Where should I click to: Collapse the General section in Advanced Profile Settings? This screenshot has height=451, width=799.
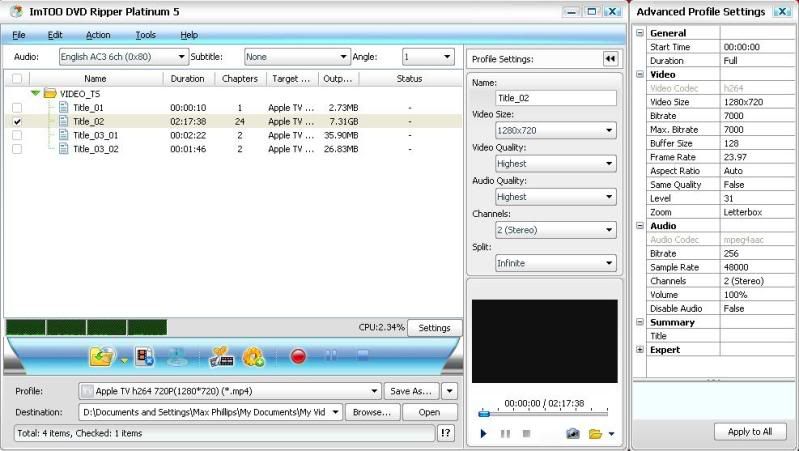click(640, 33)
